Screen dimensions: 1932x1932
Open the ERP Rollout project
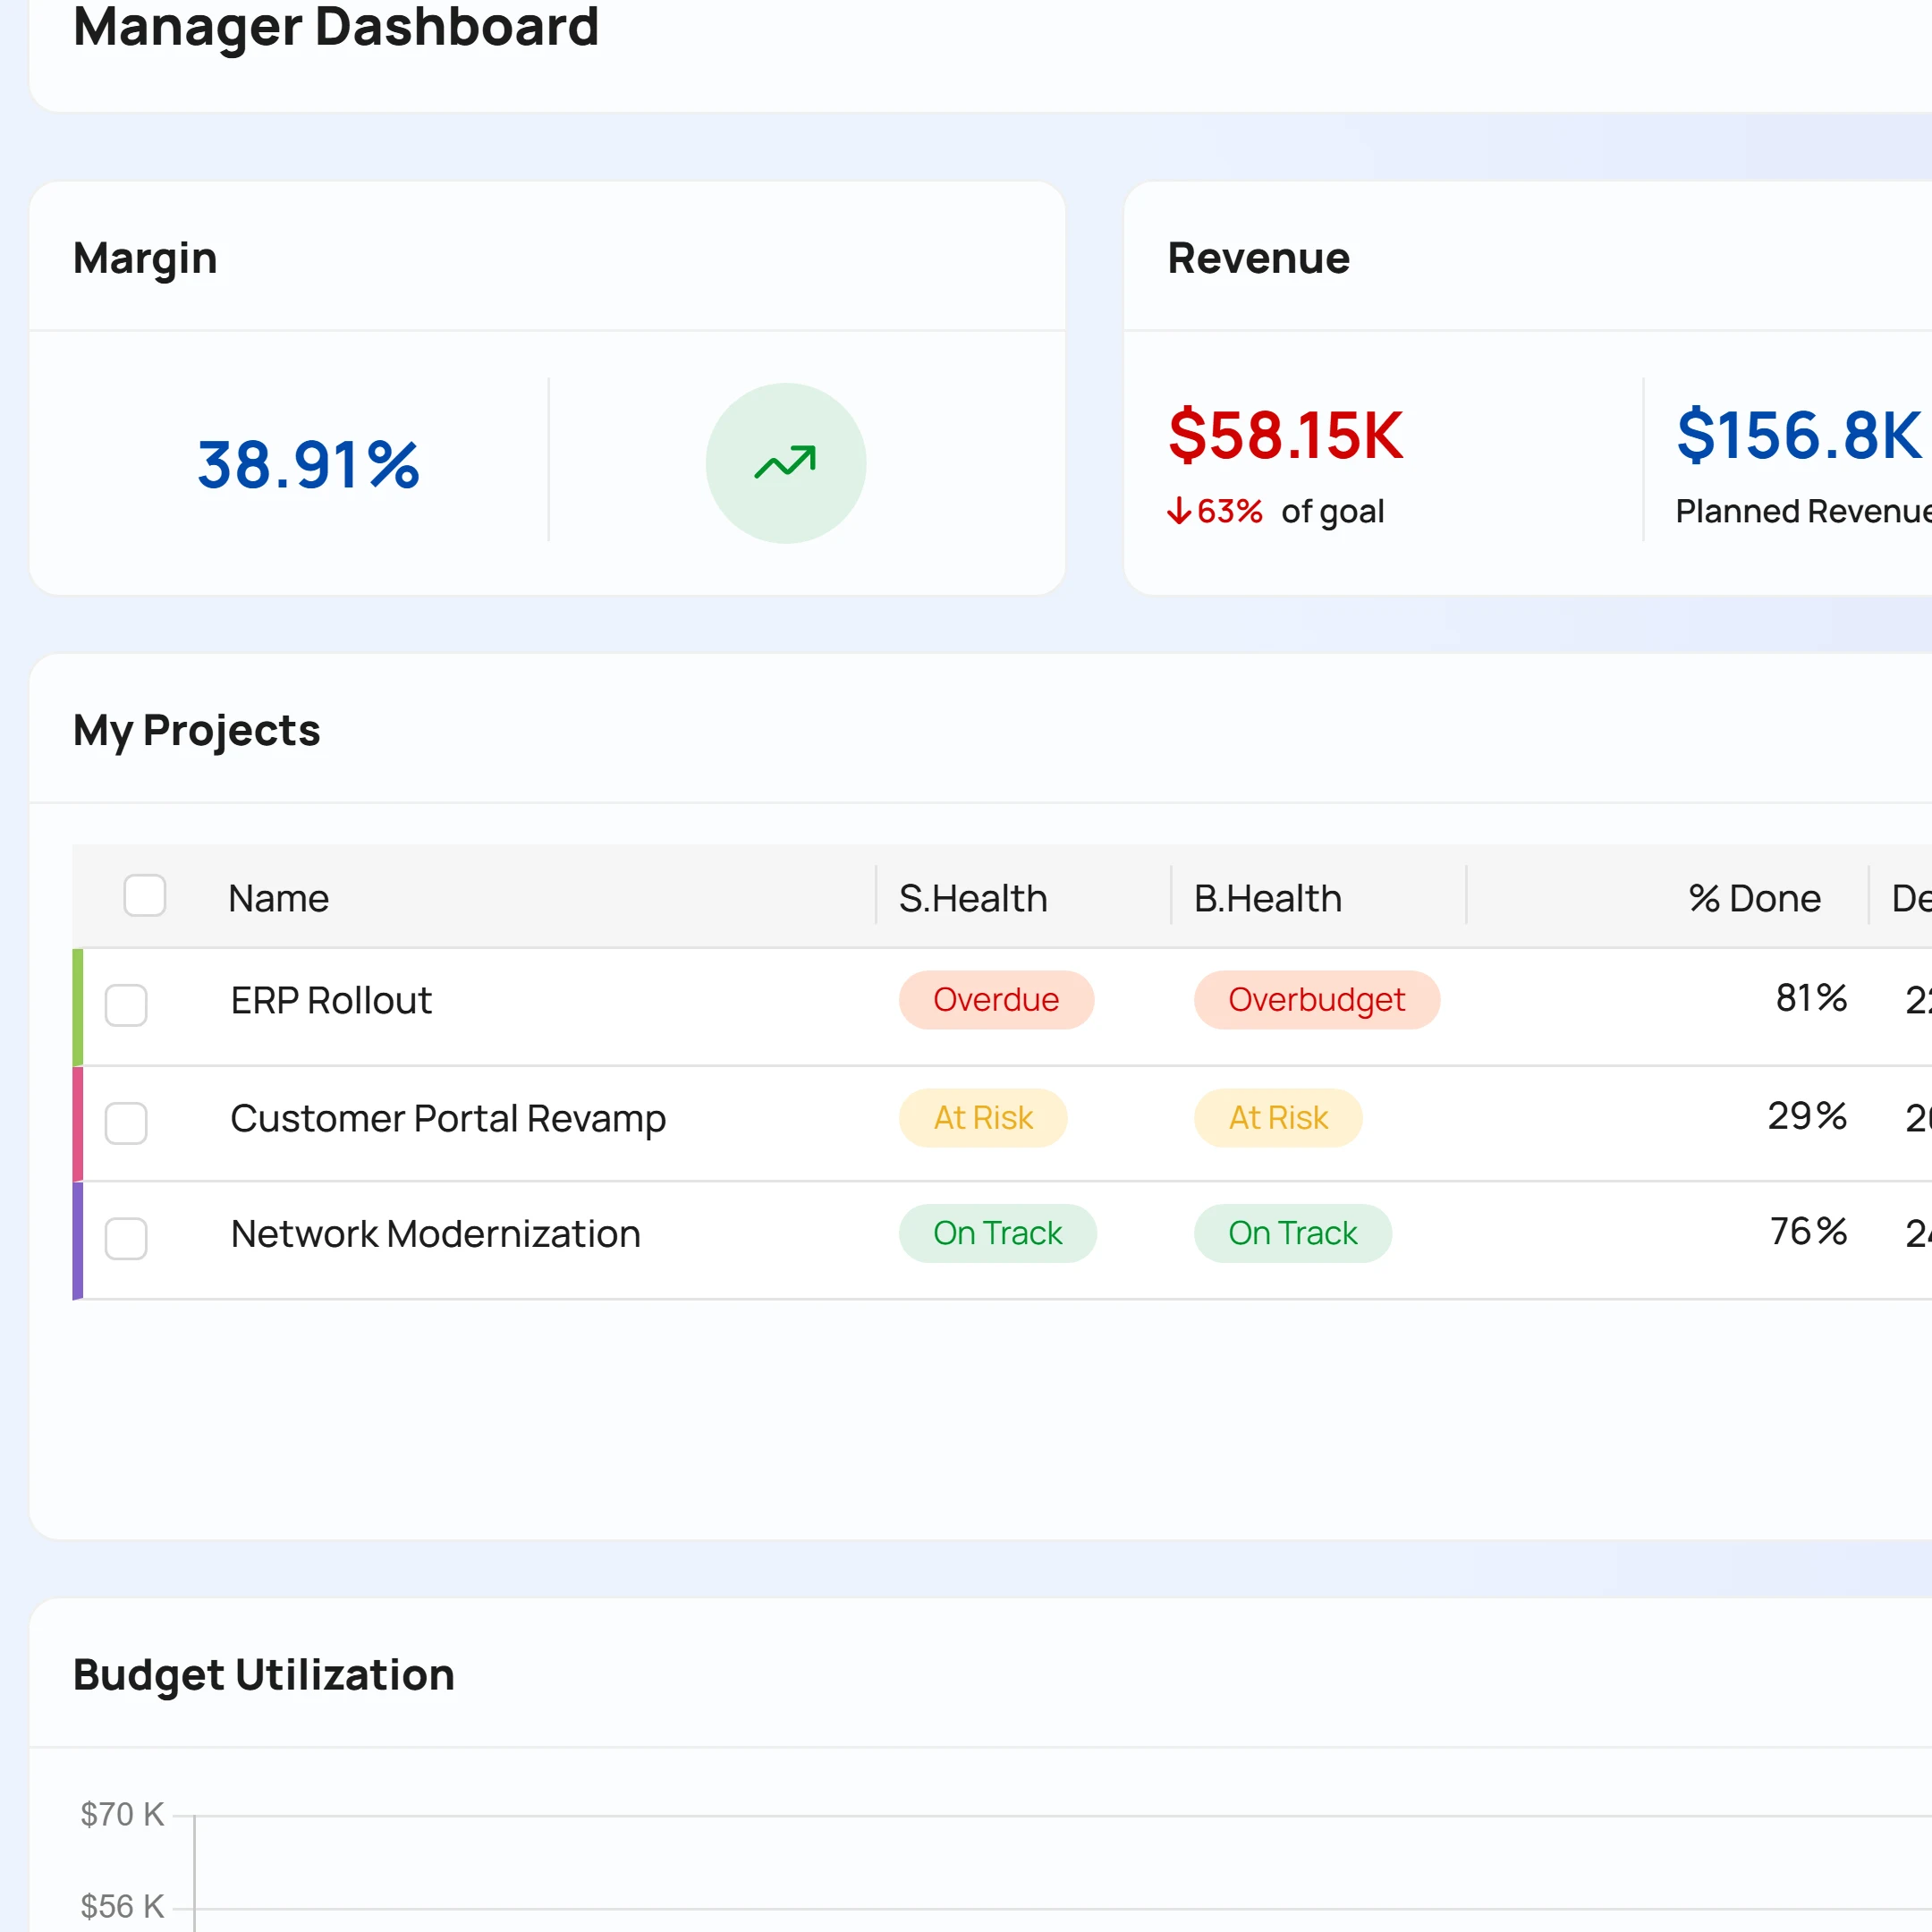(x=331, y=1000)
